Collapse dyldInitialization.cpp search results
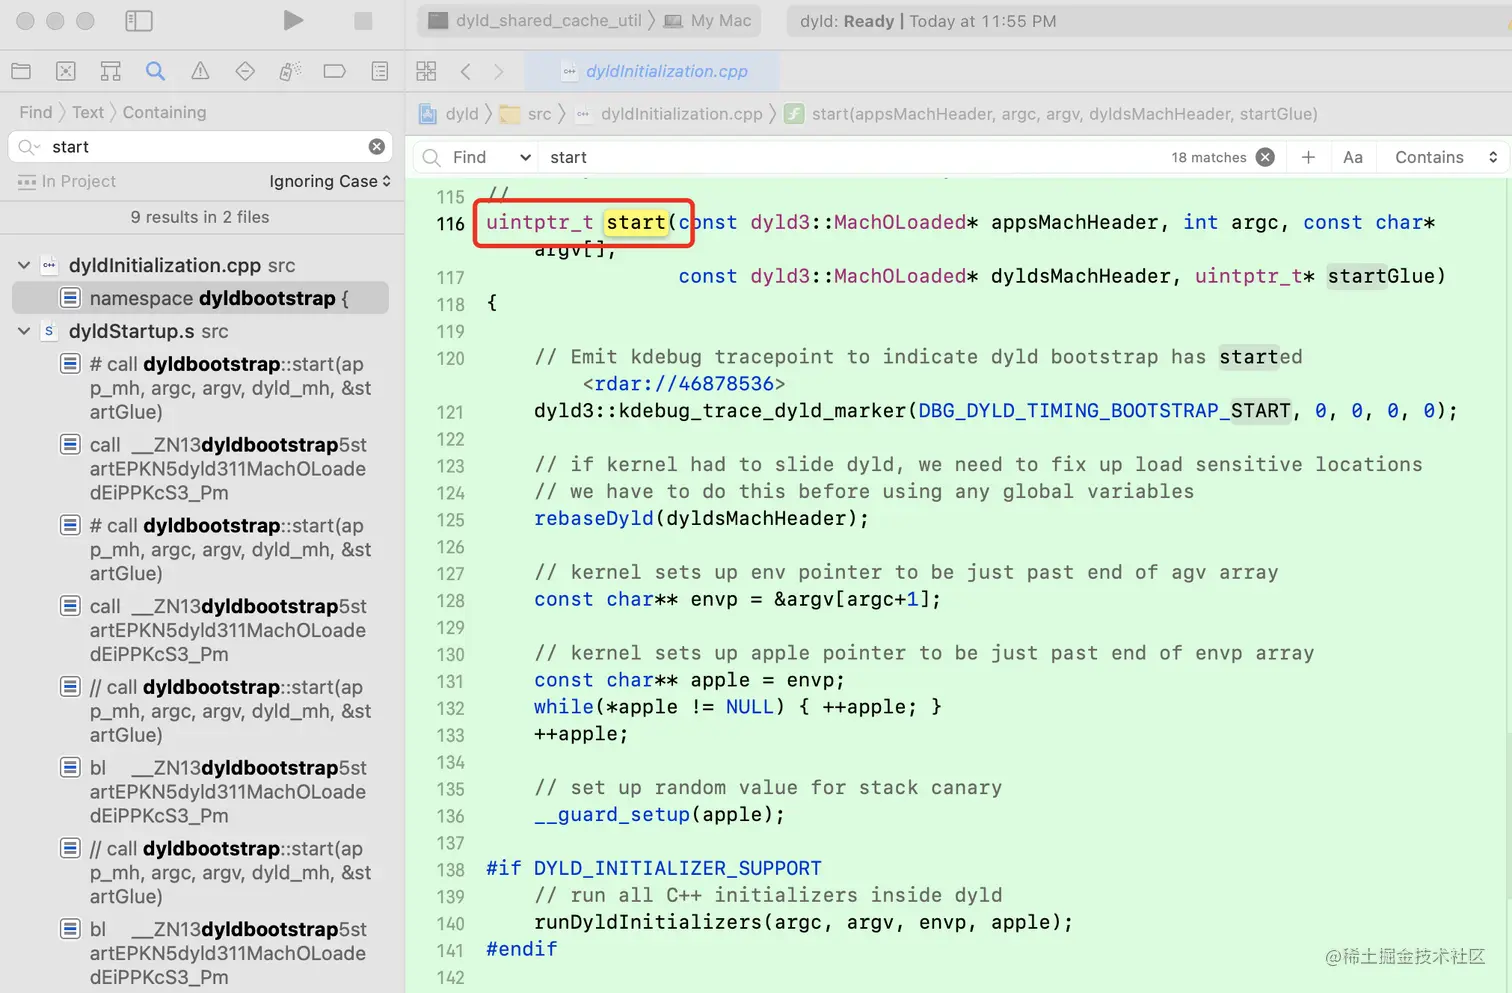 coord(24,265)
